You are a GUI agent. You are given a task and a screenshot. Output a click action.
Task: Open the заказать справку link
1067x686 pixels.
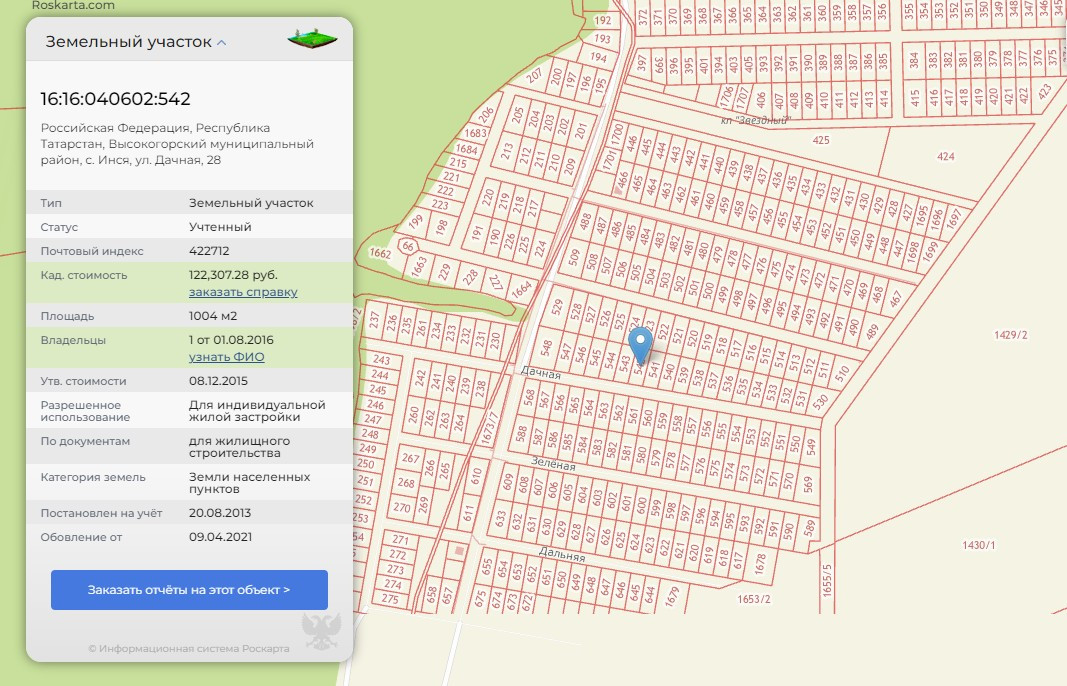(x=243, y=292)
